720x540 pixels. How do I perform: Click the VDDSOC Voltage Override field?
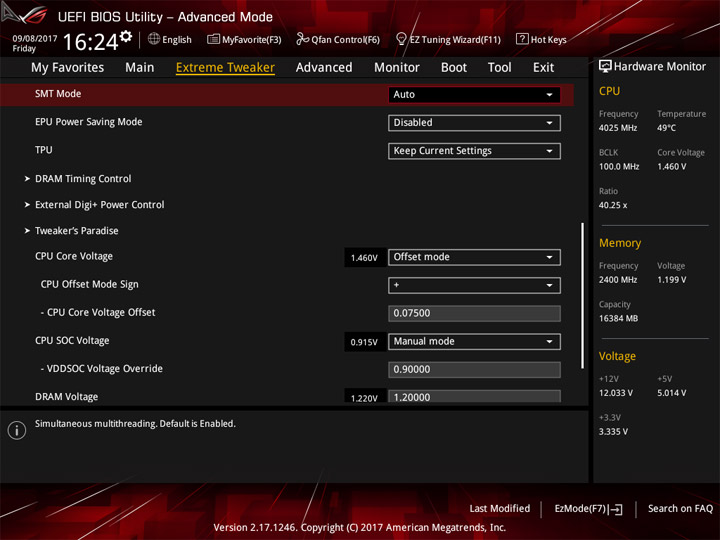[x=474, y=370]
